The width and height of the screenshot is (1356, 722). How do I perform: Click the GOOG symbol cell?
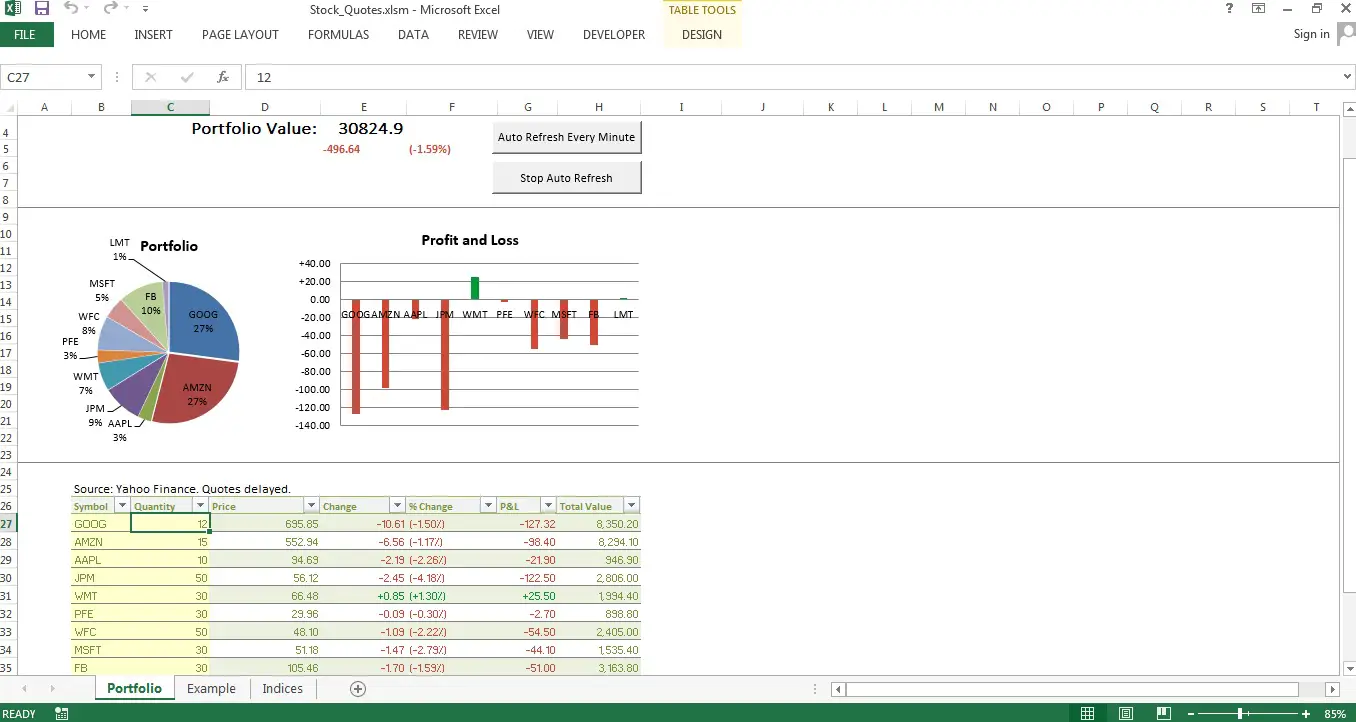101,524
